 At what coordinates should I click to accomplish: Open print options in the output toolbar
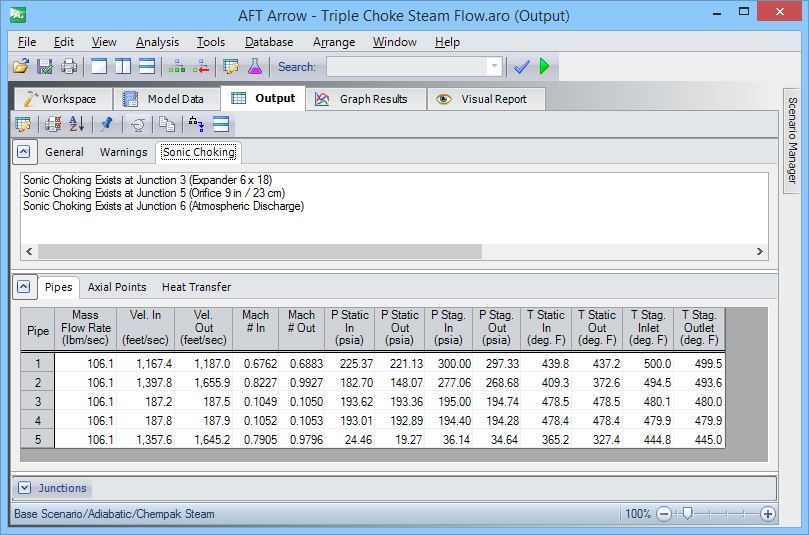53,124
